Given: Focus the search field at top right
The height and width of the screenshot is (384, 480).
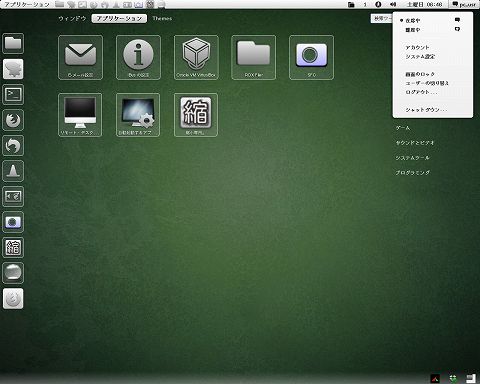Looking at the screenshot, I should 382,18.
